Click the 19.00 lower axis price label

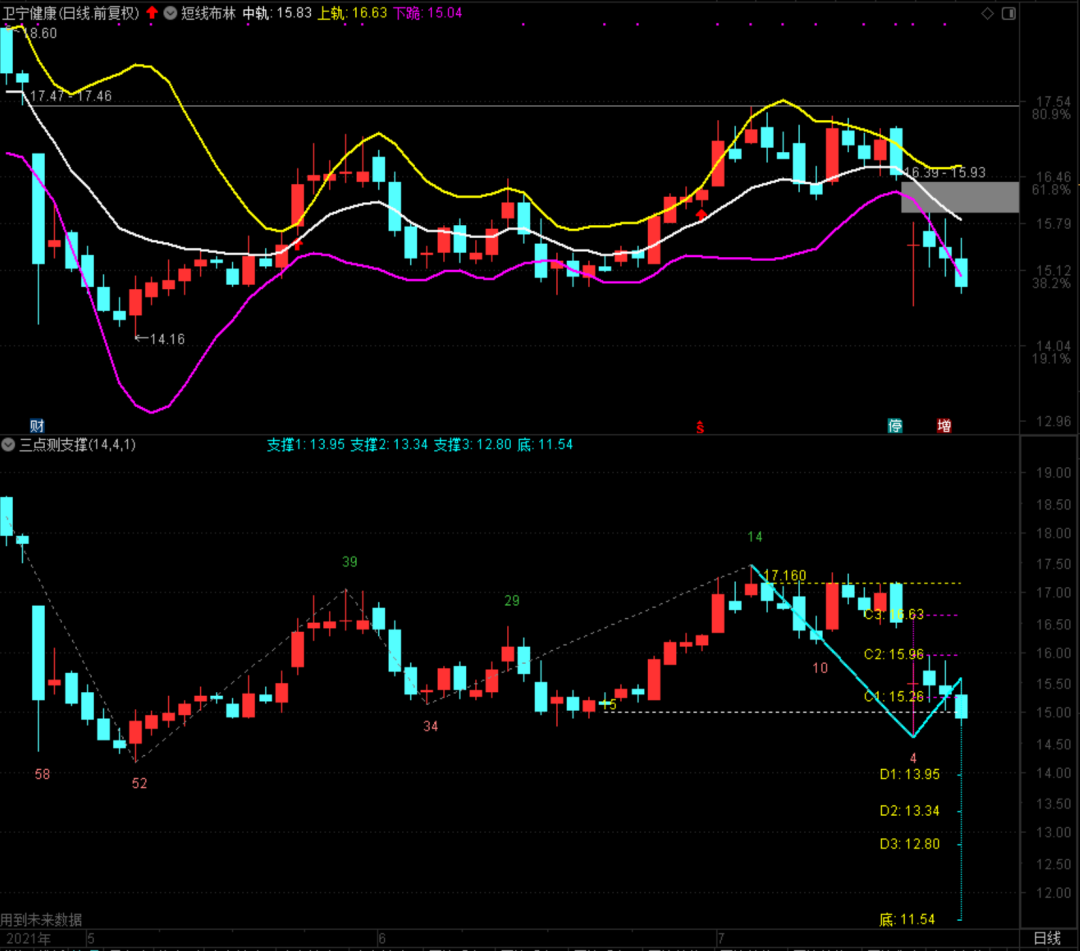pos(1054,473)
